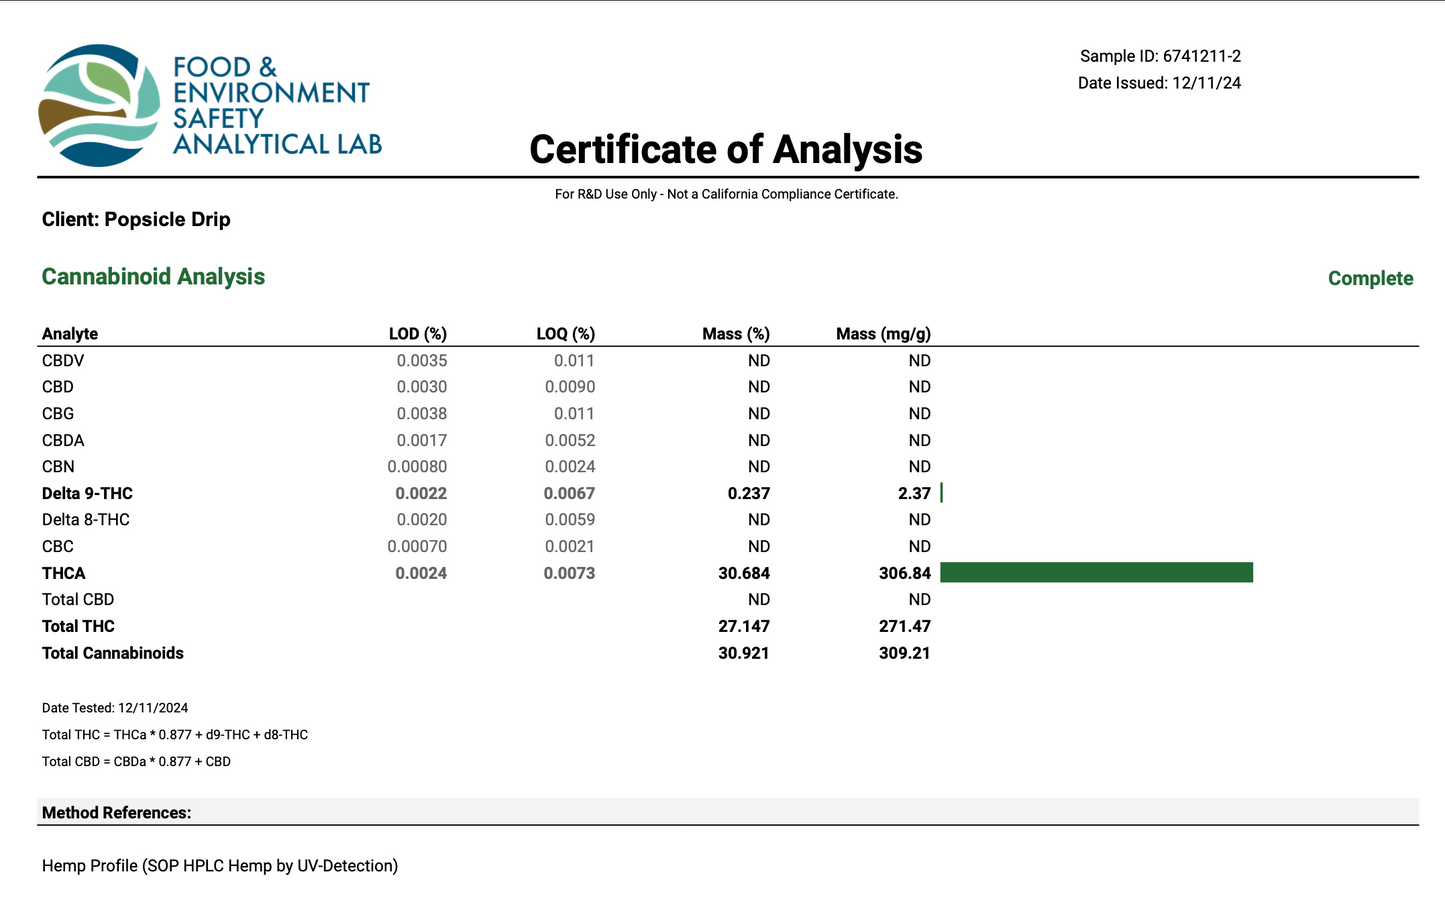Click the Total THC formula footnote
This screenshot has width=1445, height=915.
[x=175, y=735]
